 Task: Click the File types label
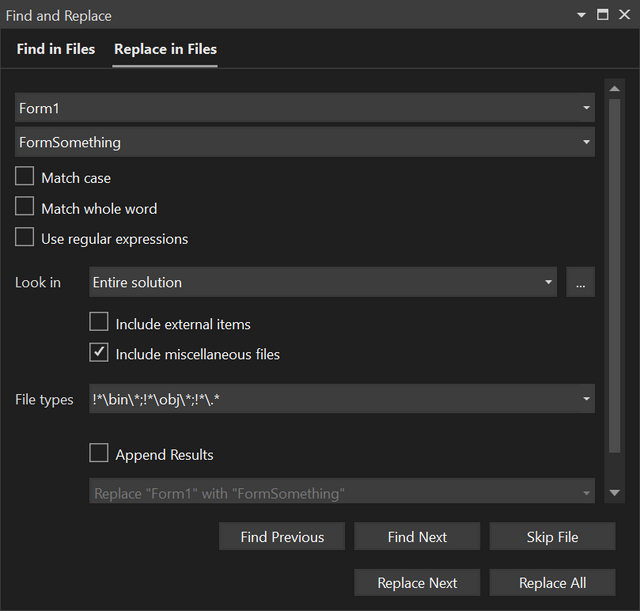point(44,400)
